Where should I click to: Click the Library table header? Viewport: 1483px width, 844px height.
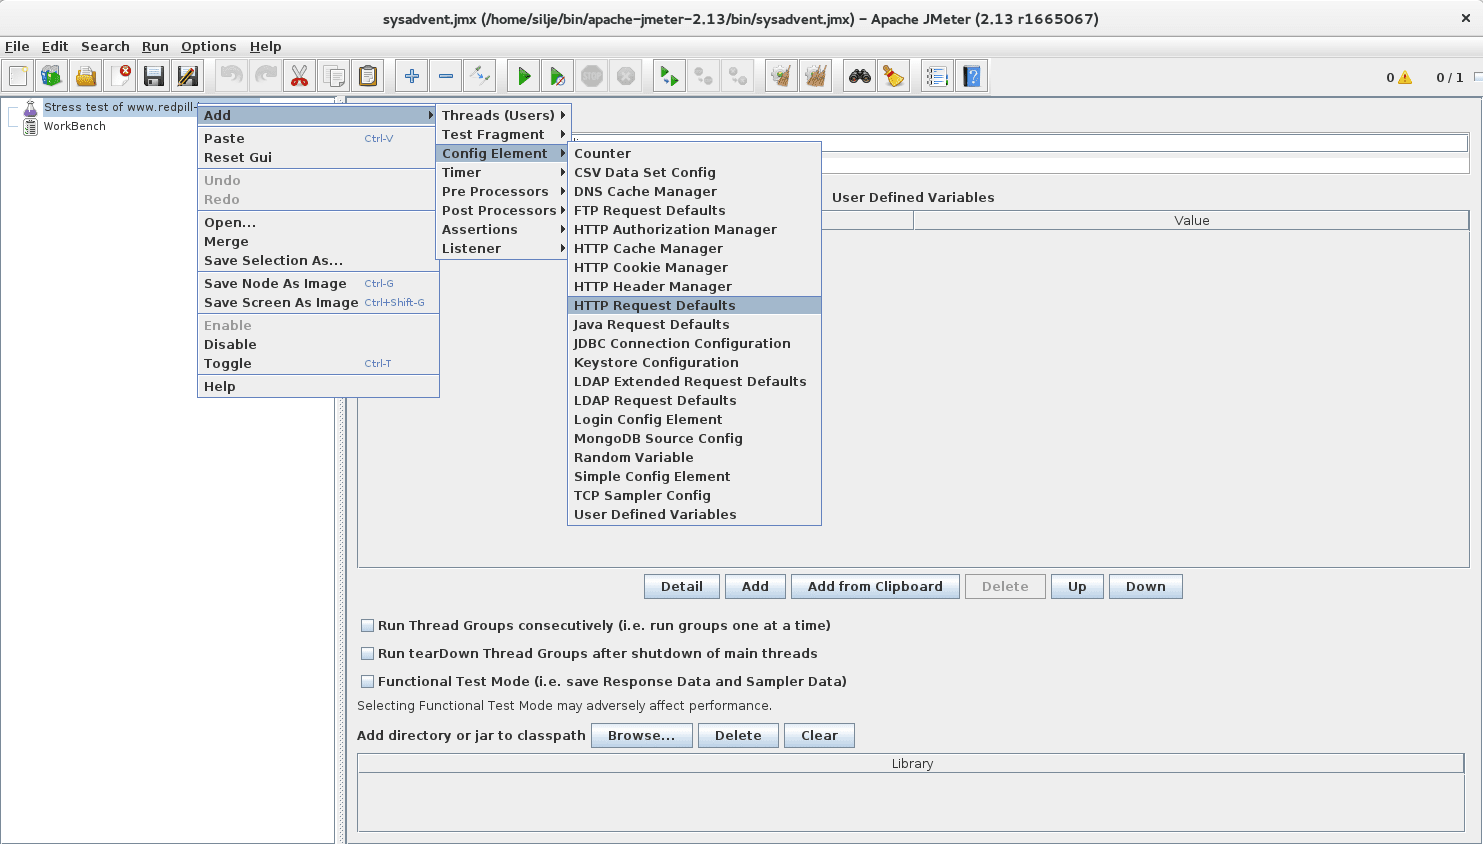(x=911, y=763)
